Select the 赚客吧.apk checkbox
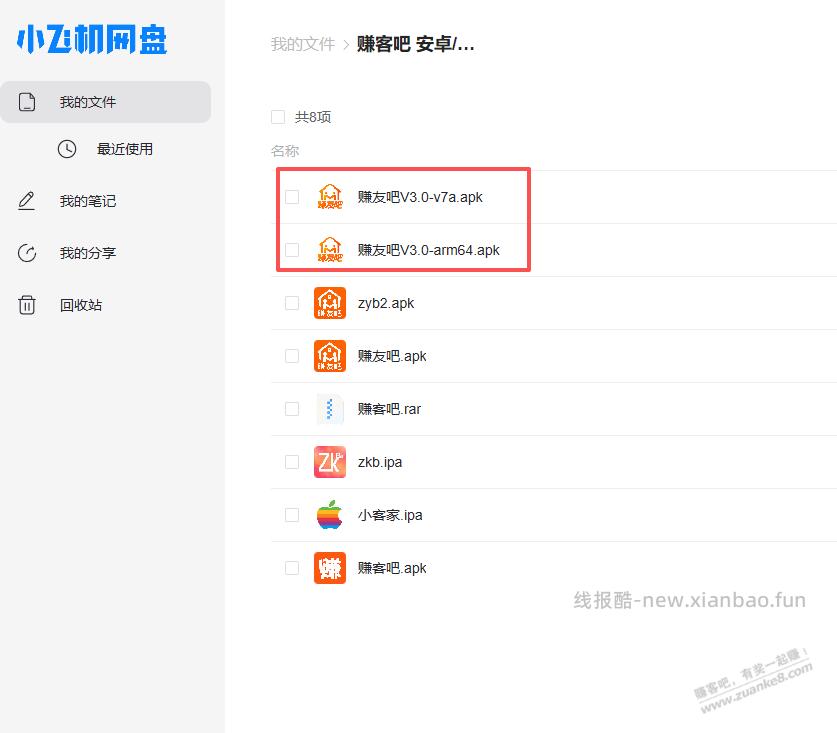837x733 pixels. [292, 568]
